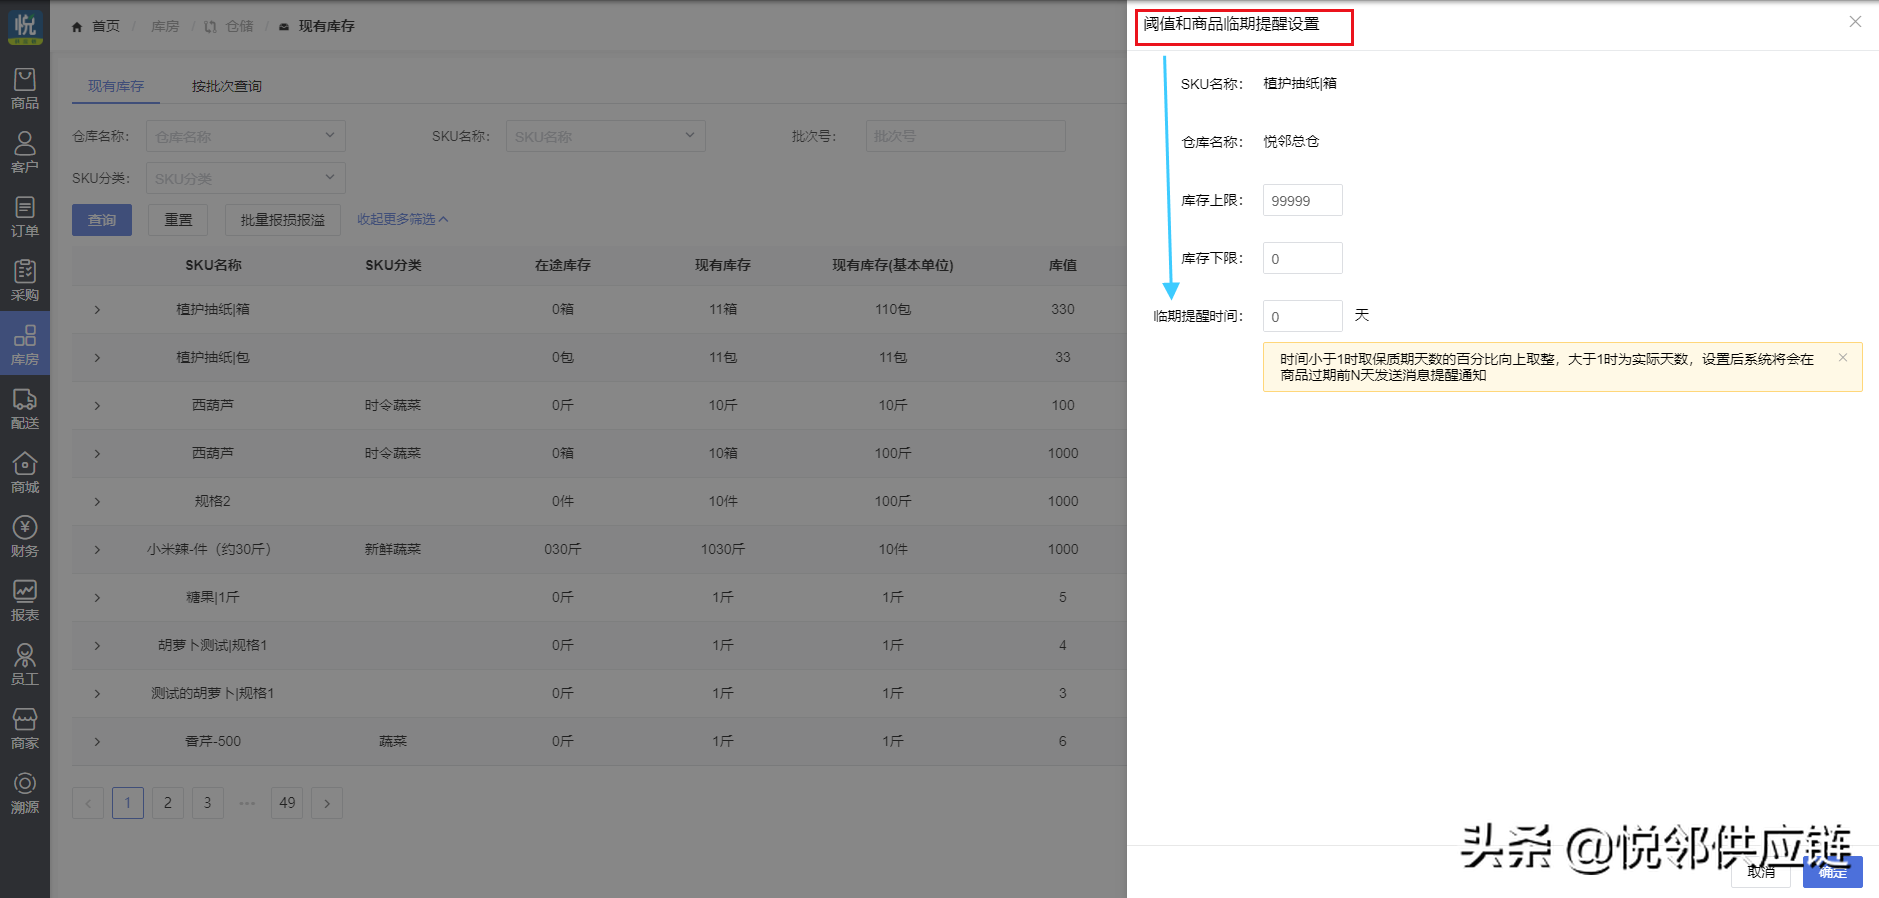Screen dimensions: 1879x898
Task: Click the 重置 button
Action: point(178,220)
